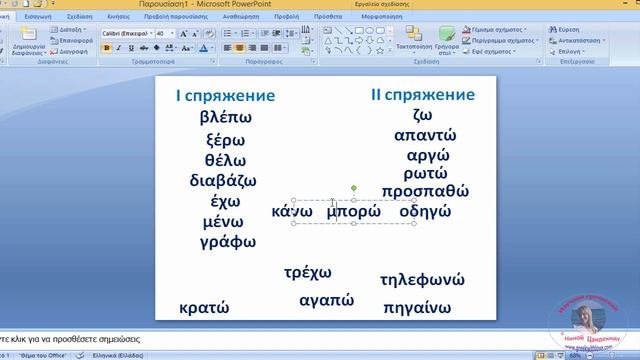This screenshot has height=360, width=640.
Task: Toggle Underline formatting
Action: 131,48
